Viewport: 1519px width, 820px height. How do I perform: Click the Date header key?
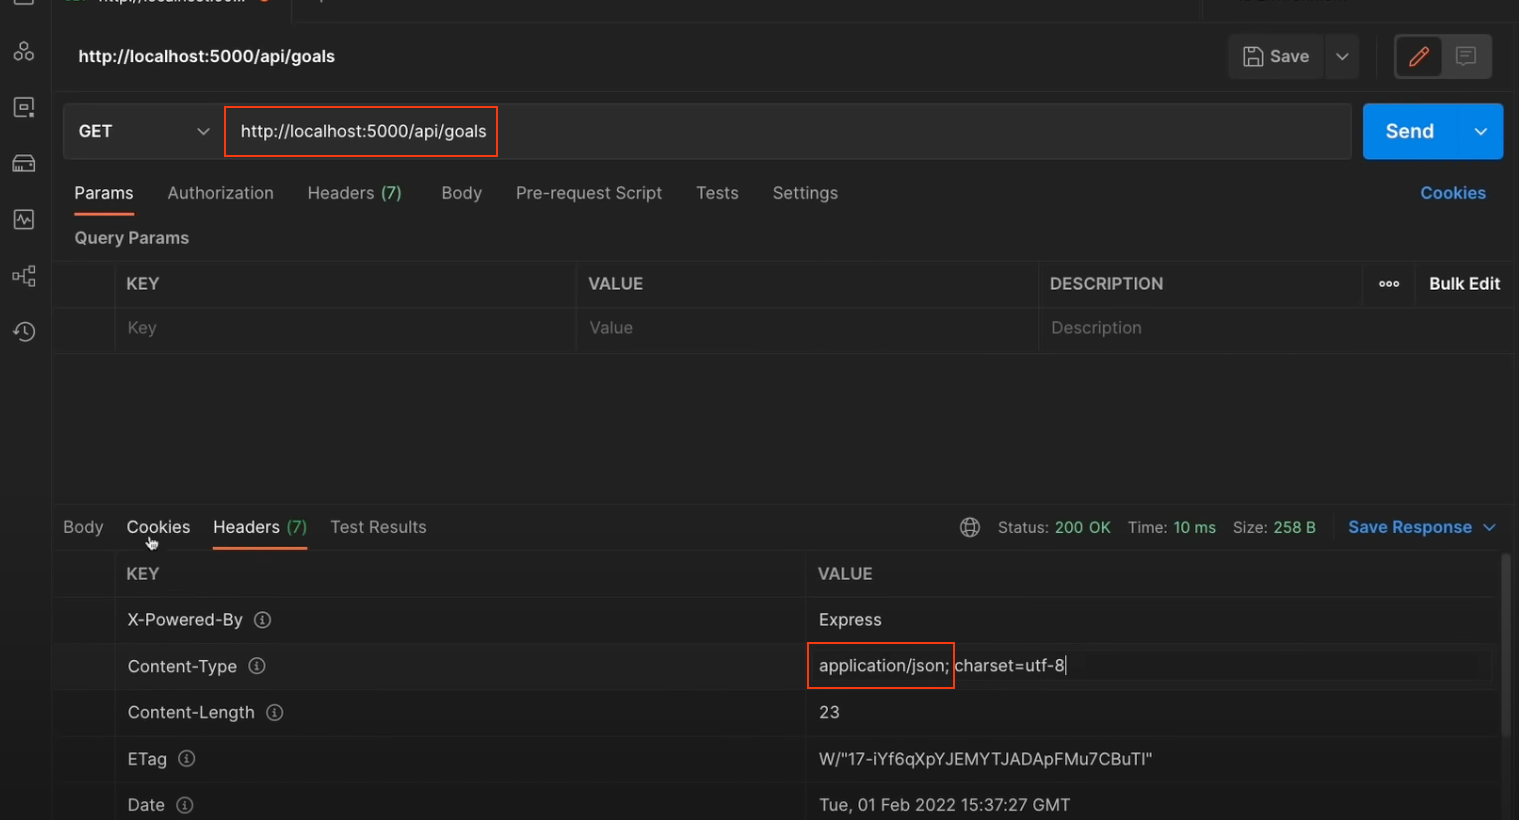(x=146, y=805)
